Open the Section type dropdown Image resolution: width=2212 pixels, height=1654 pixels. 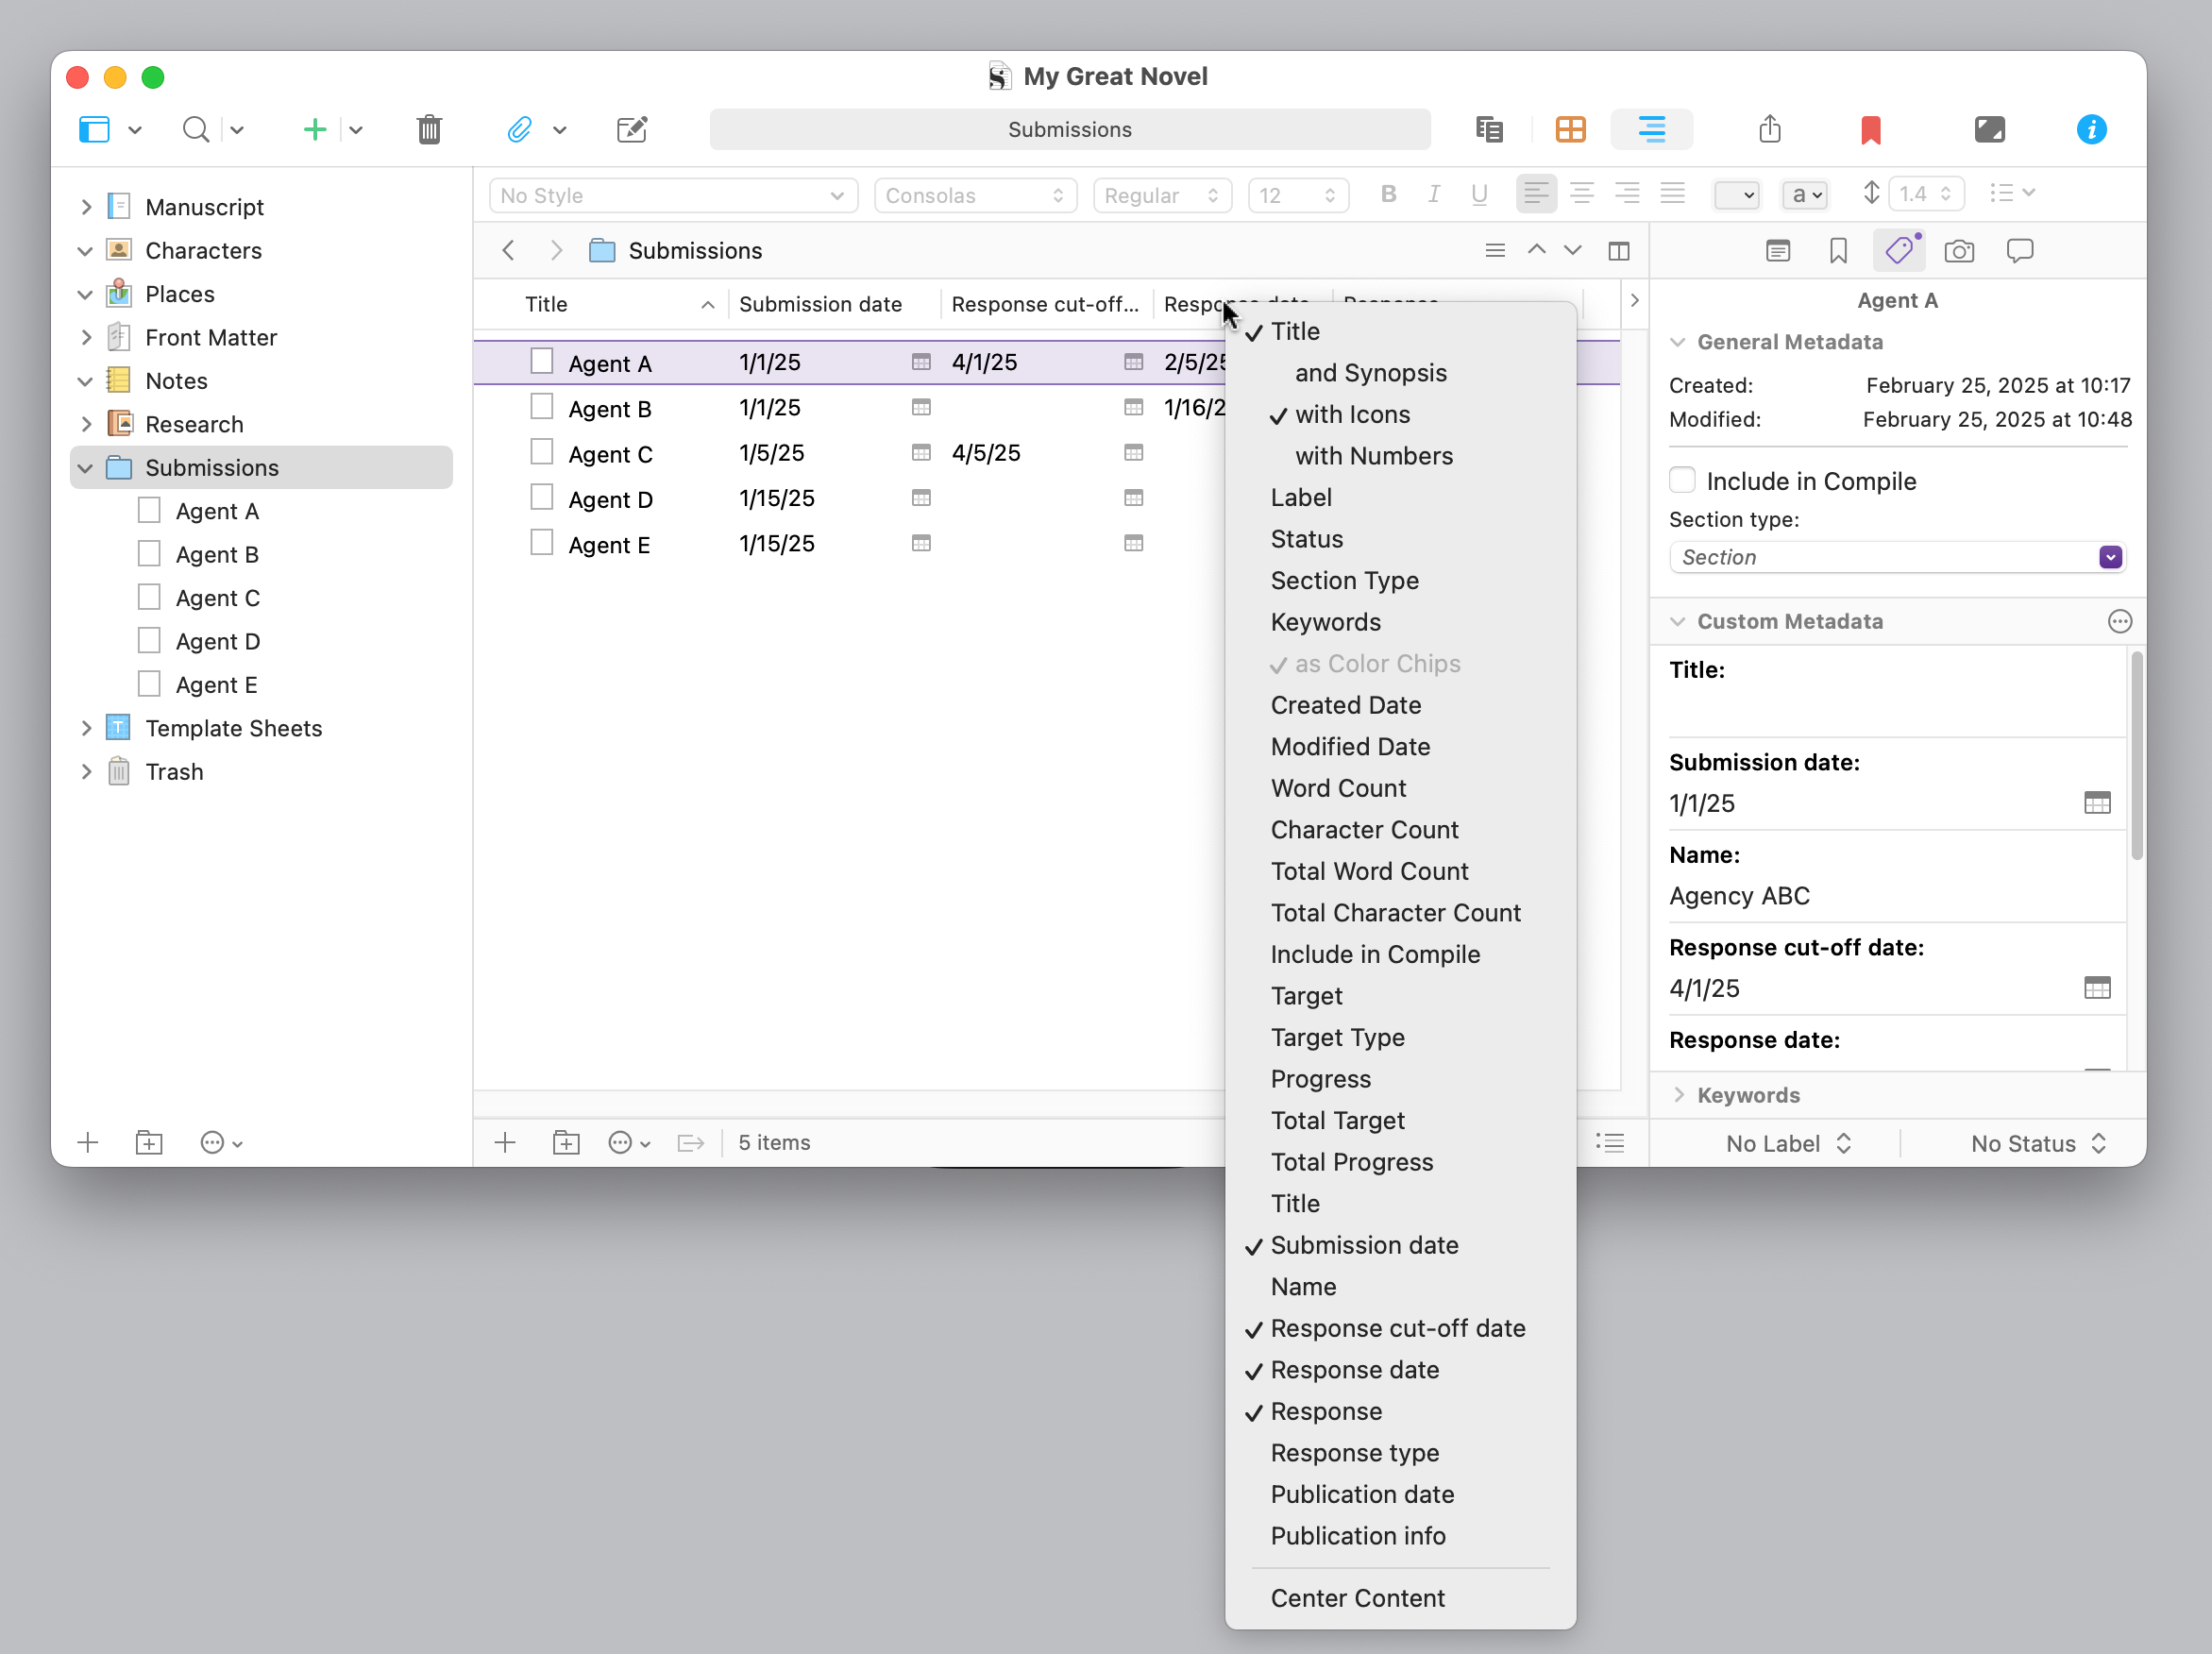pos(1896,557)
